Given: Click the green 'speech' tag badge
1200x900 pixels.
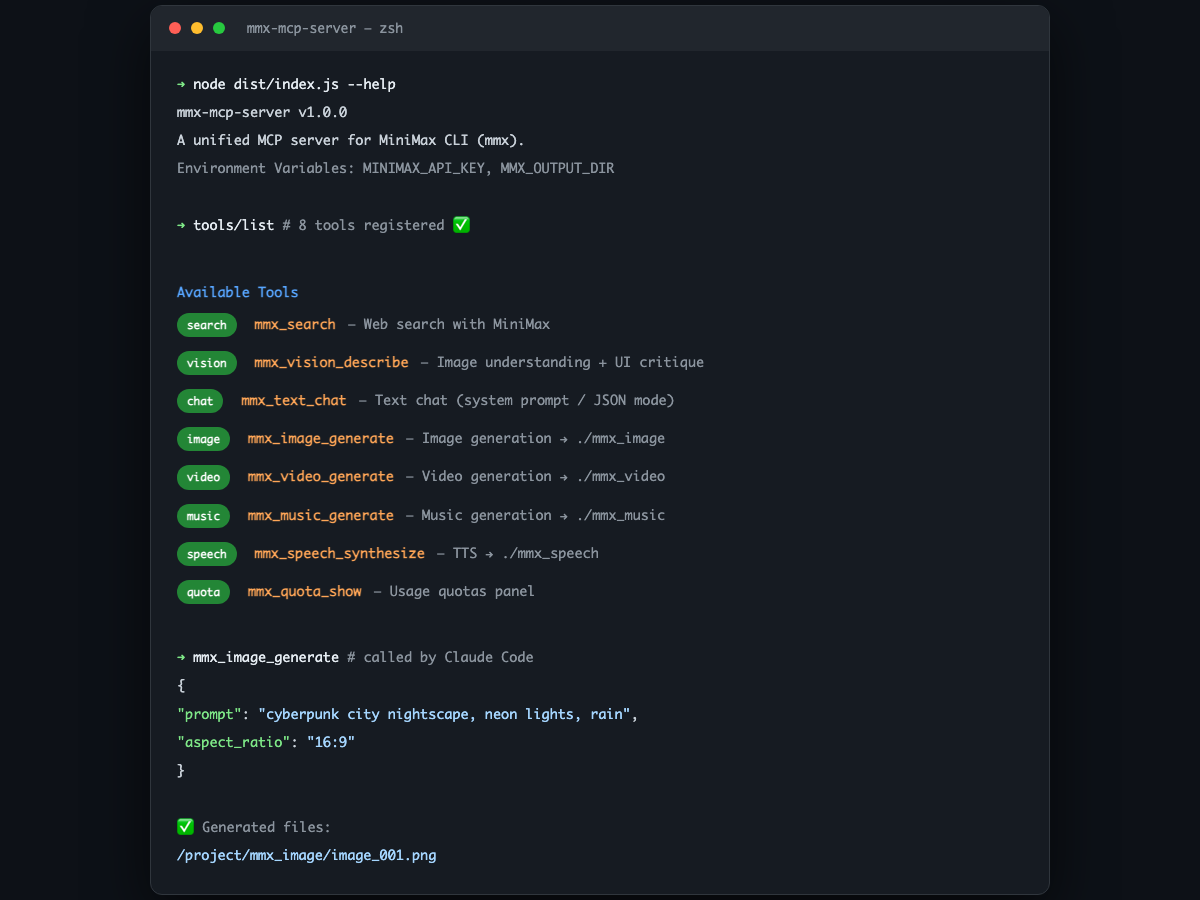Looking at the screenshot, I should [207, 554].
